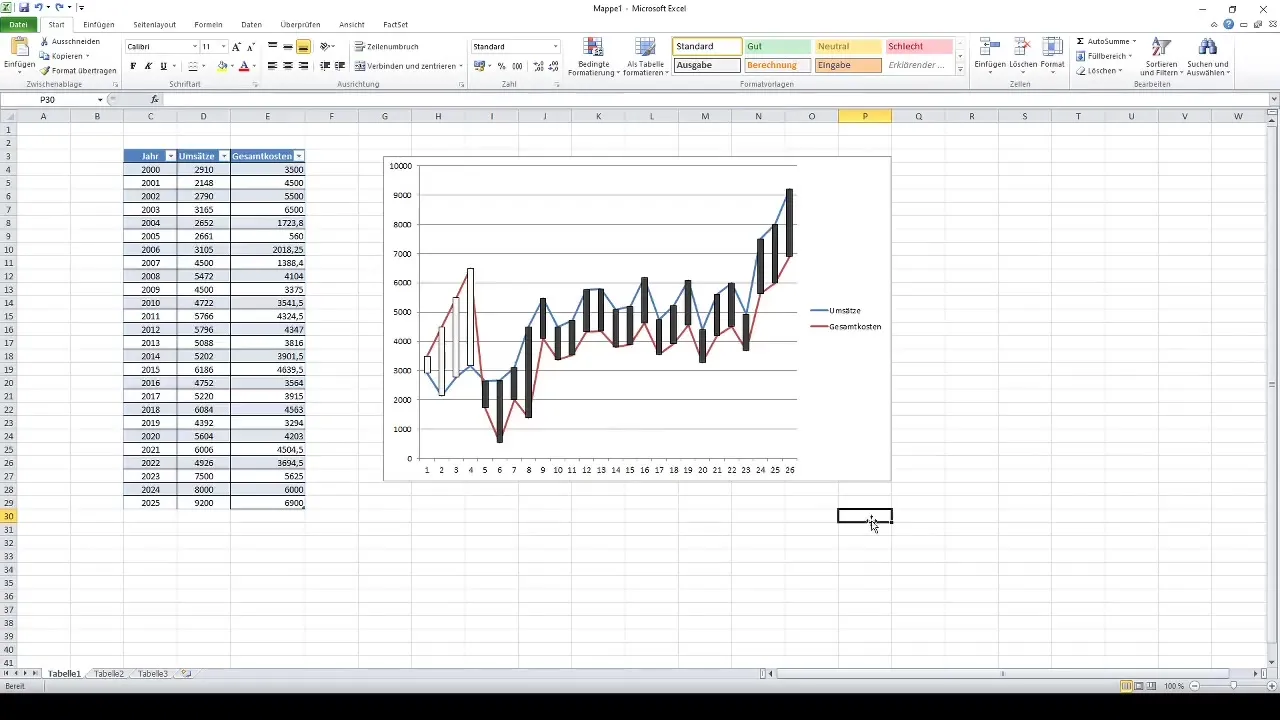Screen dimensions: 1280x720
Task: Toggle highlighted bottom vertical alignment
Action: coord(303,47)
